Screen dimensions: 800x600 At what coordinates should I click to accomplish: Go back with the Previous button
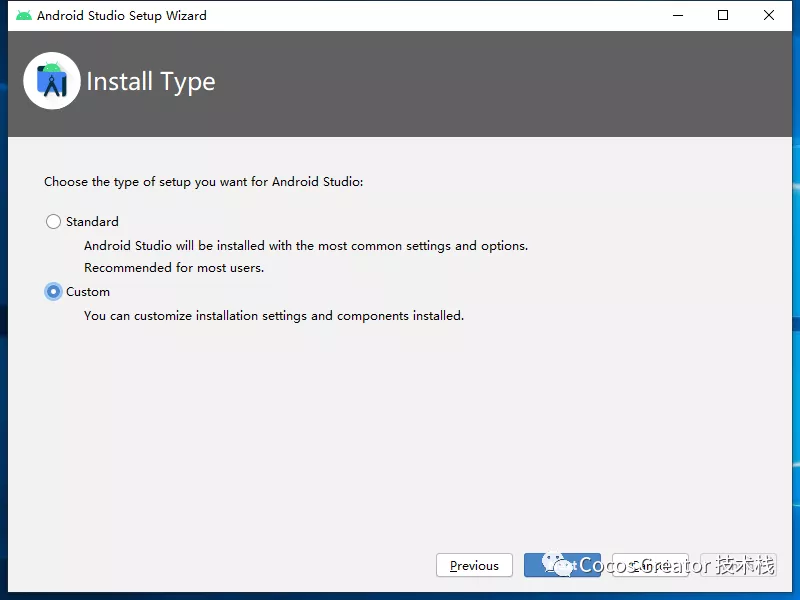474,566
